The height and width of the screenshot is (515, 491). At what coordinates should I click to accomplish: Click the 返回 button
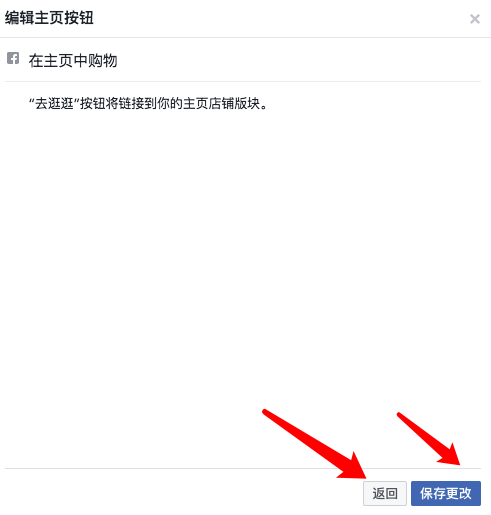tap(385, 493)
